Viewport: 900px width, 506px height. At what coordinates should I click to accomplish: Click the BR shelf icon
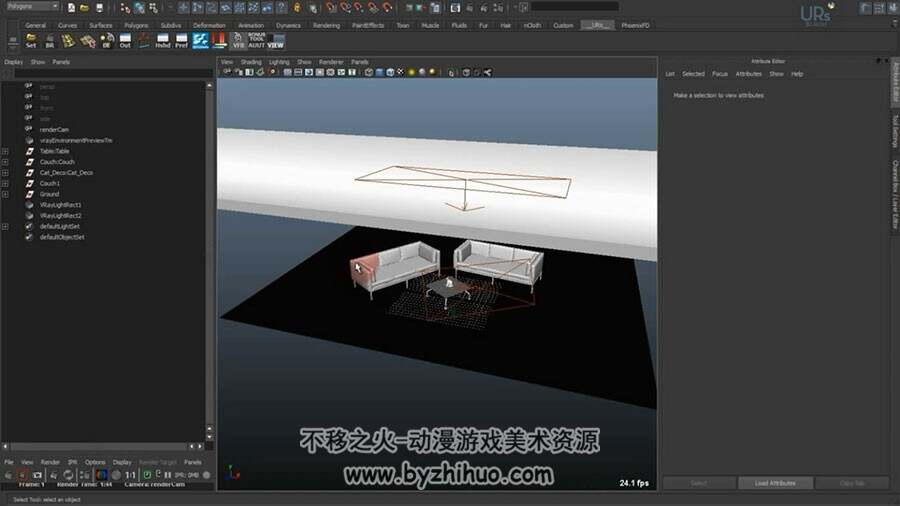(x=50, y=41)
